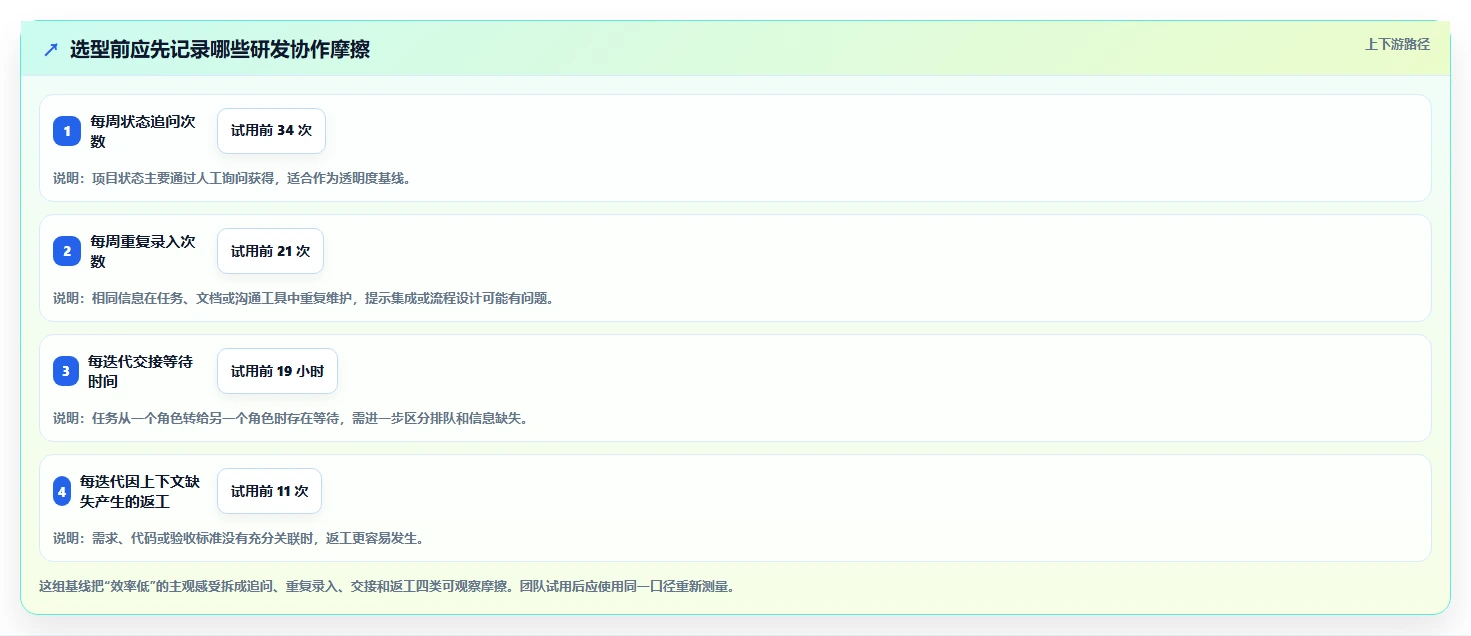Click the number 4 badge
The height and width of the screenshot is (636, 1471).
(62, 491)
